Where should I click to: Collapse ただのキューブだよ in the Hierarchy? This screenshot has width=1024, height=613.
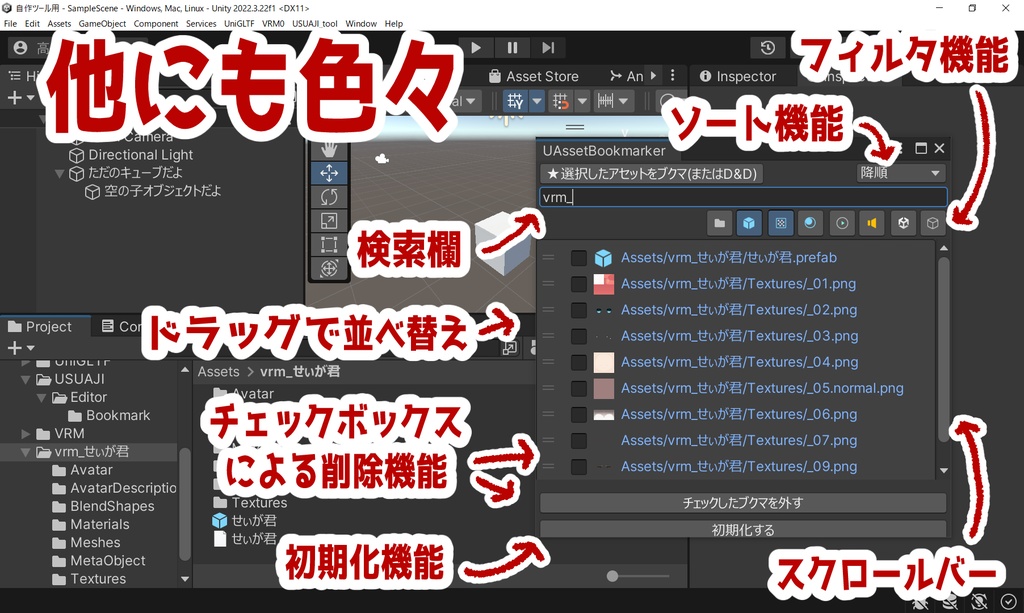tap(60, 172)
